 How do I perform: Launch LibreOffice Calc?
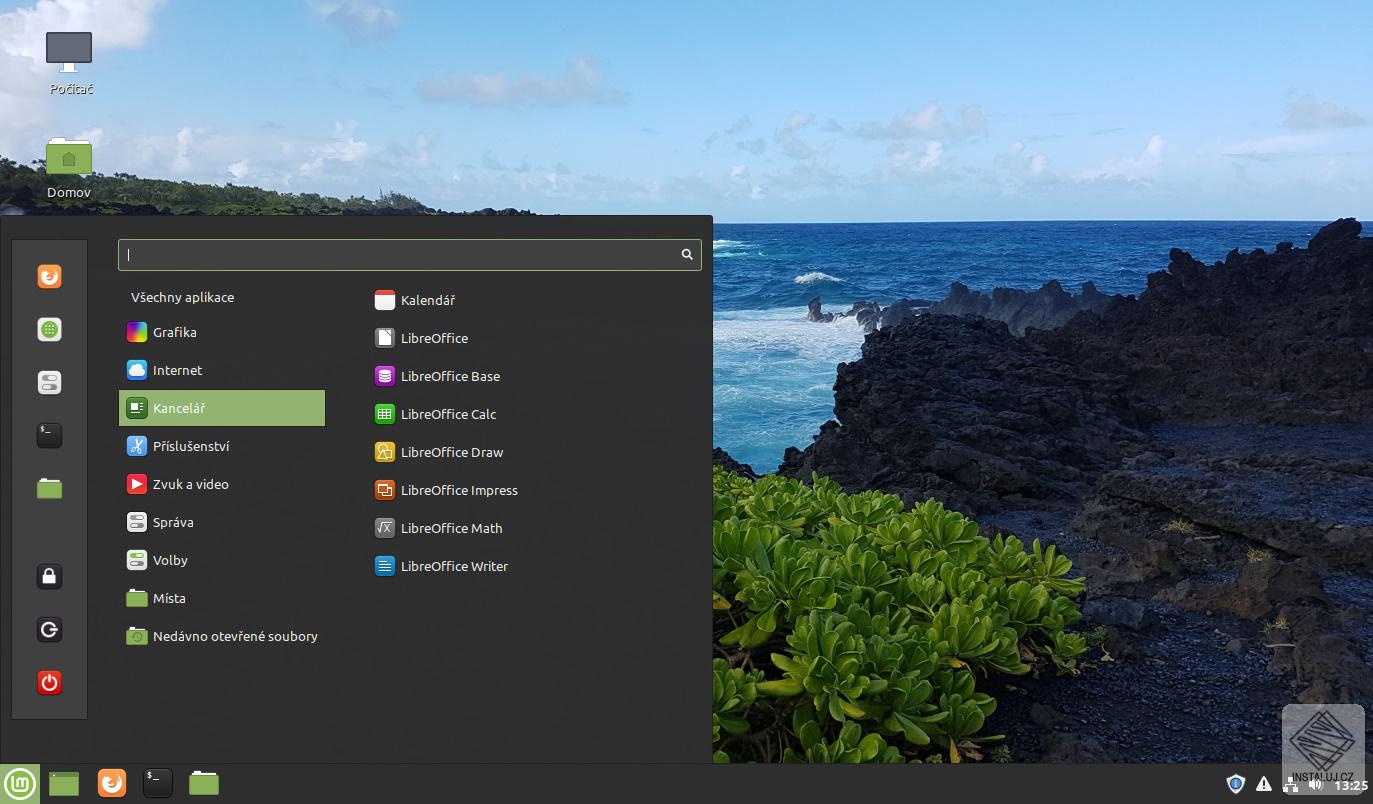point(447,414)
